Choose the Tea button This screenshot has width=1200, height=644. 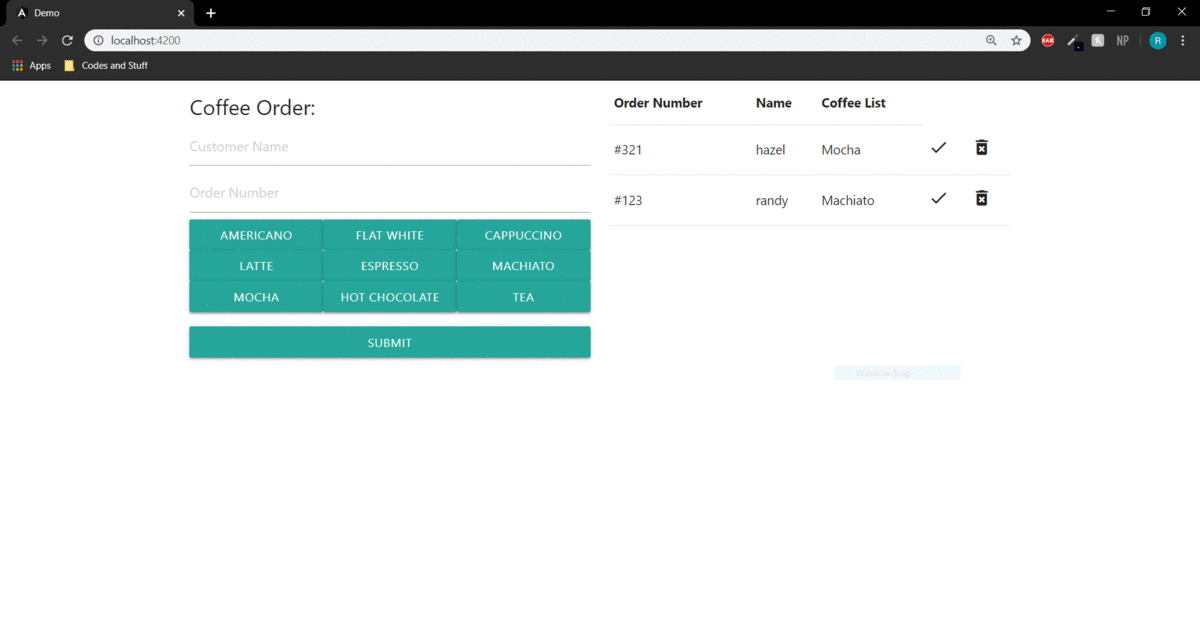click(x=523, y=297)
